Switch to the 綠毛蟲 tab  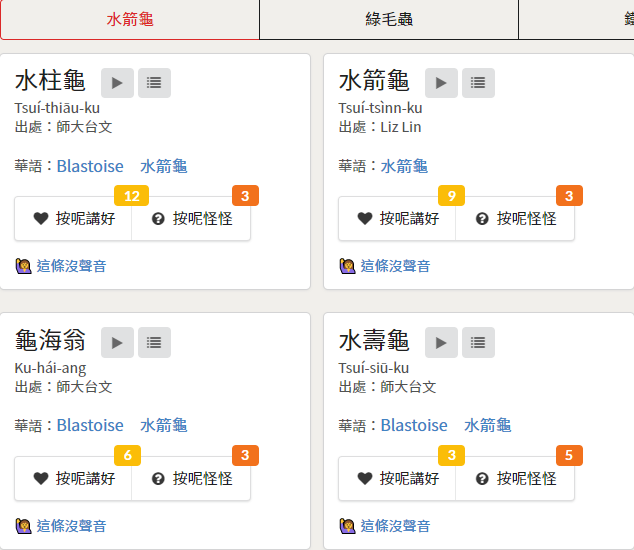click(x=389, y=19)
